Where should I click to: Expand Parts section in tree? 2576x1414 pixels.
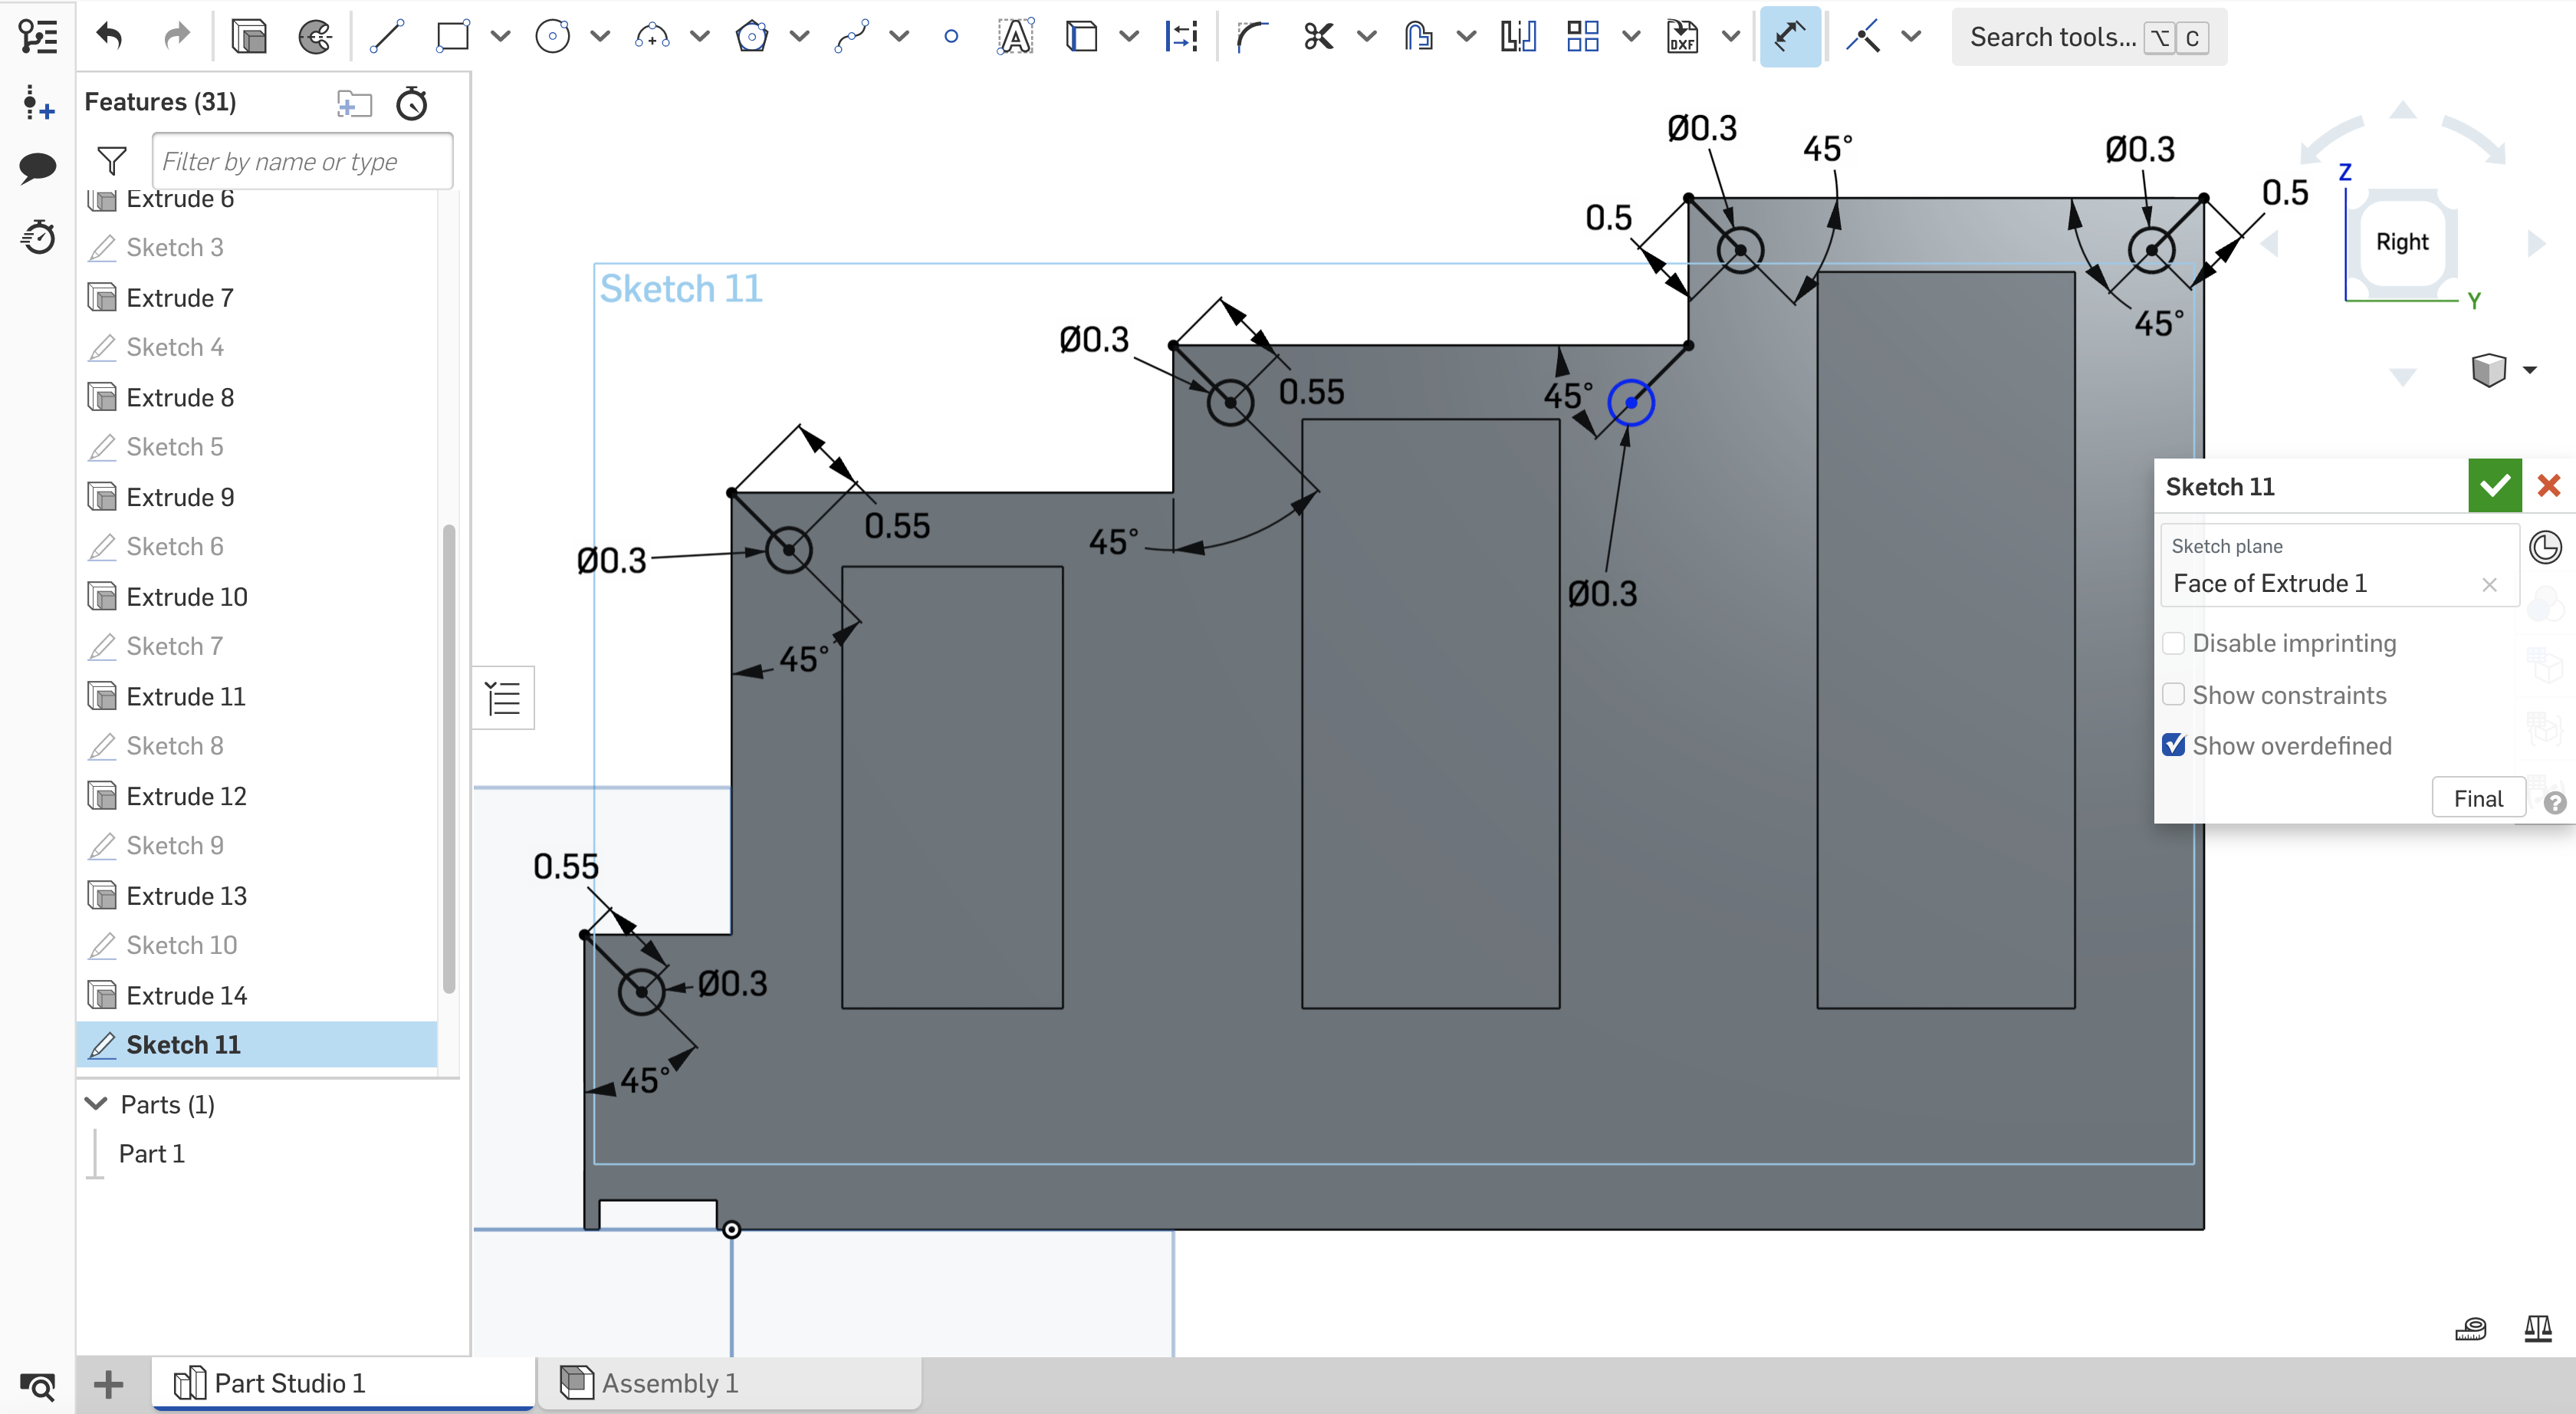[96, 1103]
